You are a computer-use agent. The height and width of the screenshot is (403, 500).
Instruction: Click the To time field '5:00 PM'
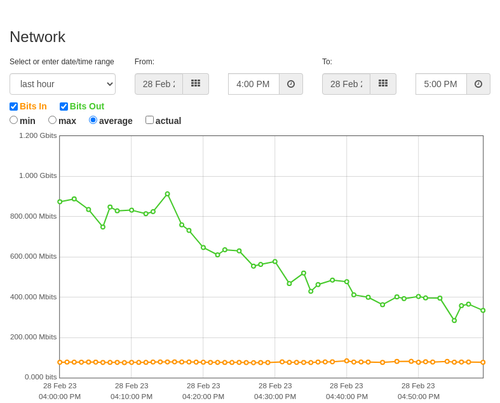pyautogui.click(x=441, y=84)
